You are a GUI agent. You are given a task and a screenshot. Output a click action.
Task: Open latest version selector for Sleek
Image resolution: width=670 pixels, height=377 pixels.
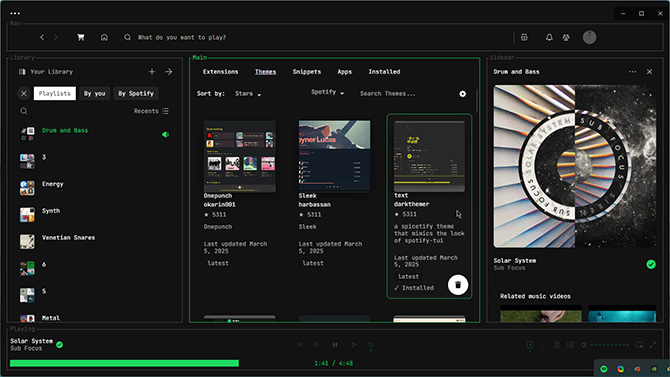[313, 263]
